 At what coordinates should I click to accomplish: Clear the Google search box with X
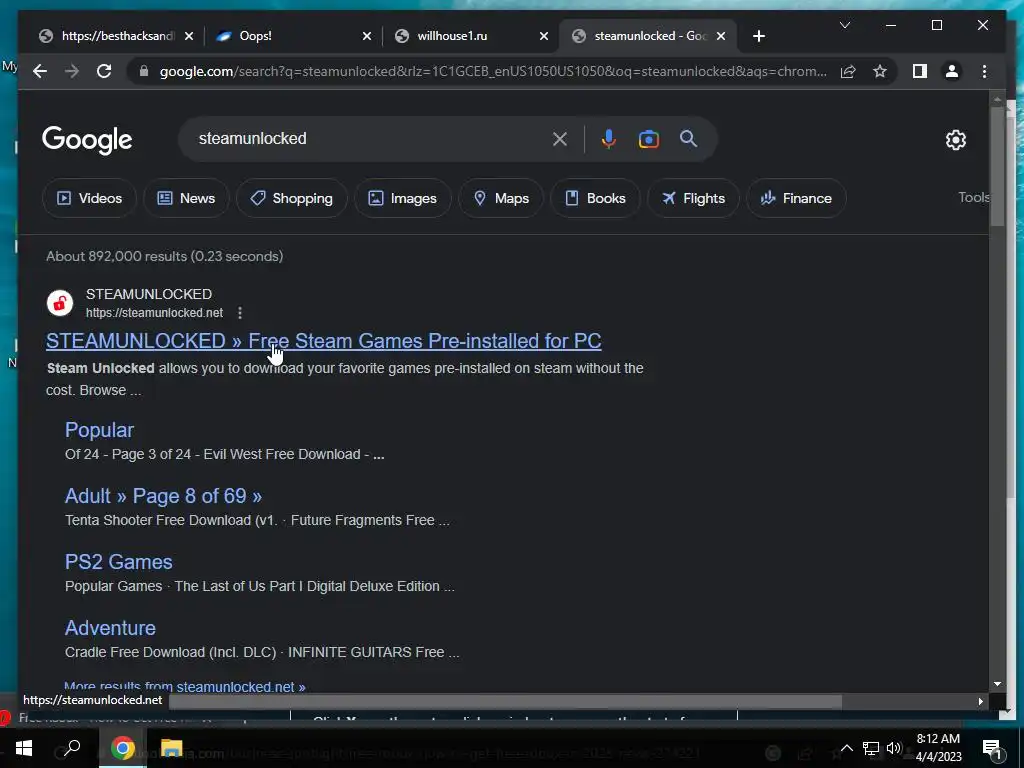tap(560, 139)
